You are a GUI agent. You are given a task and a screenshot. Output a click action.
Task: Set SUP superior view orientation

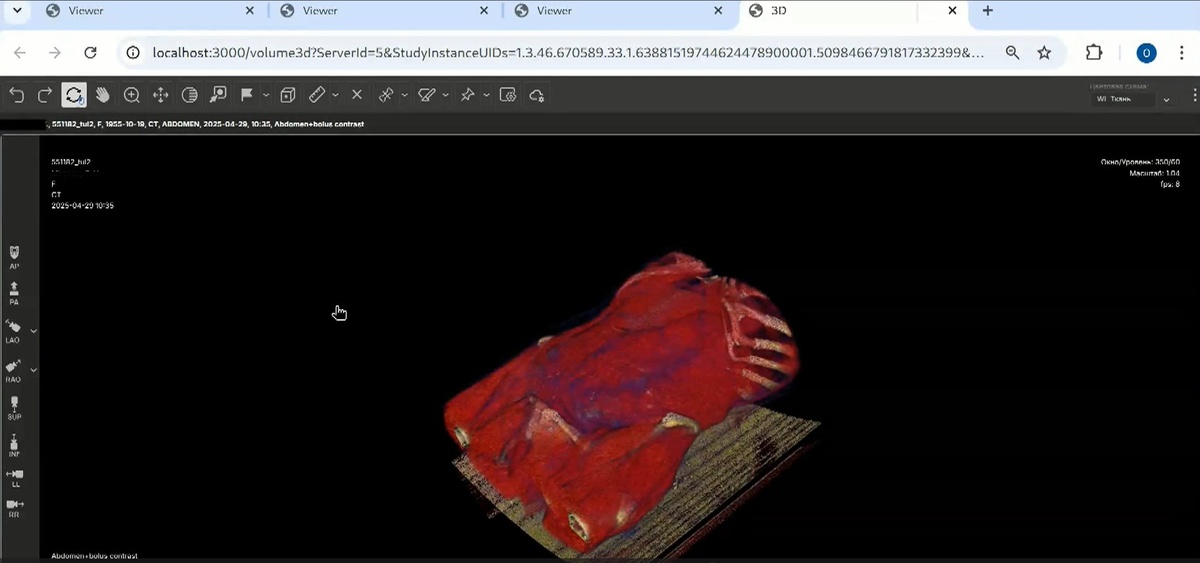(x=14, y=407)
